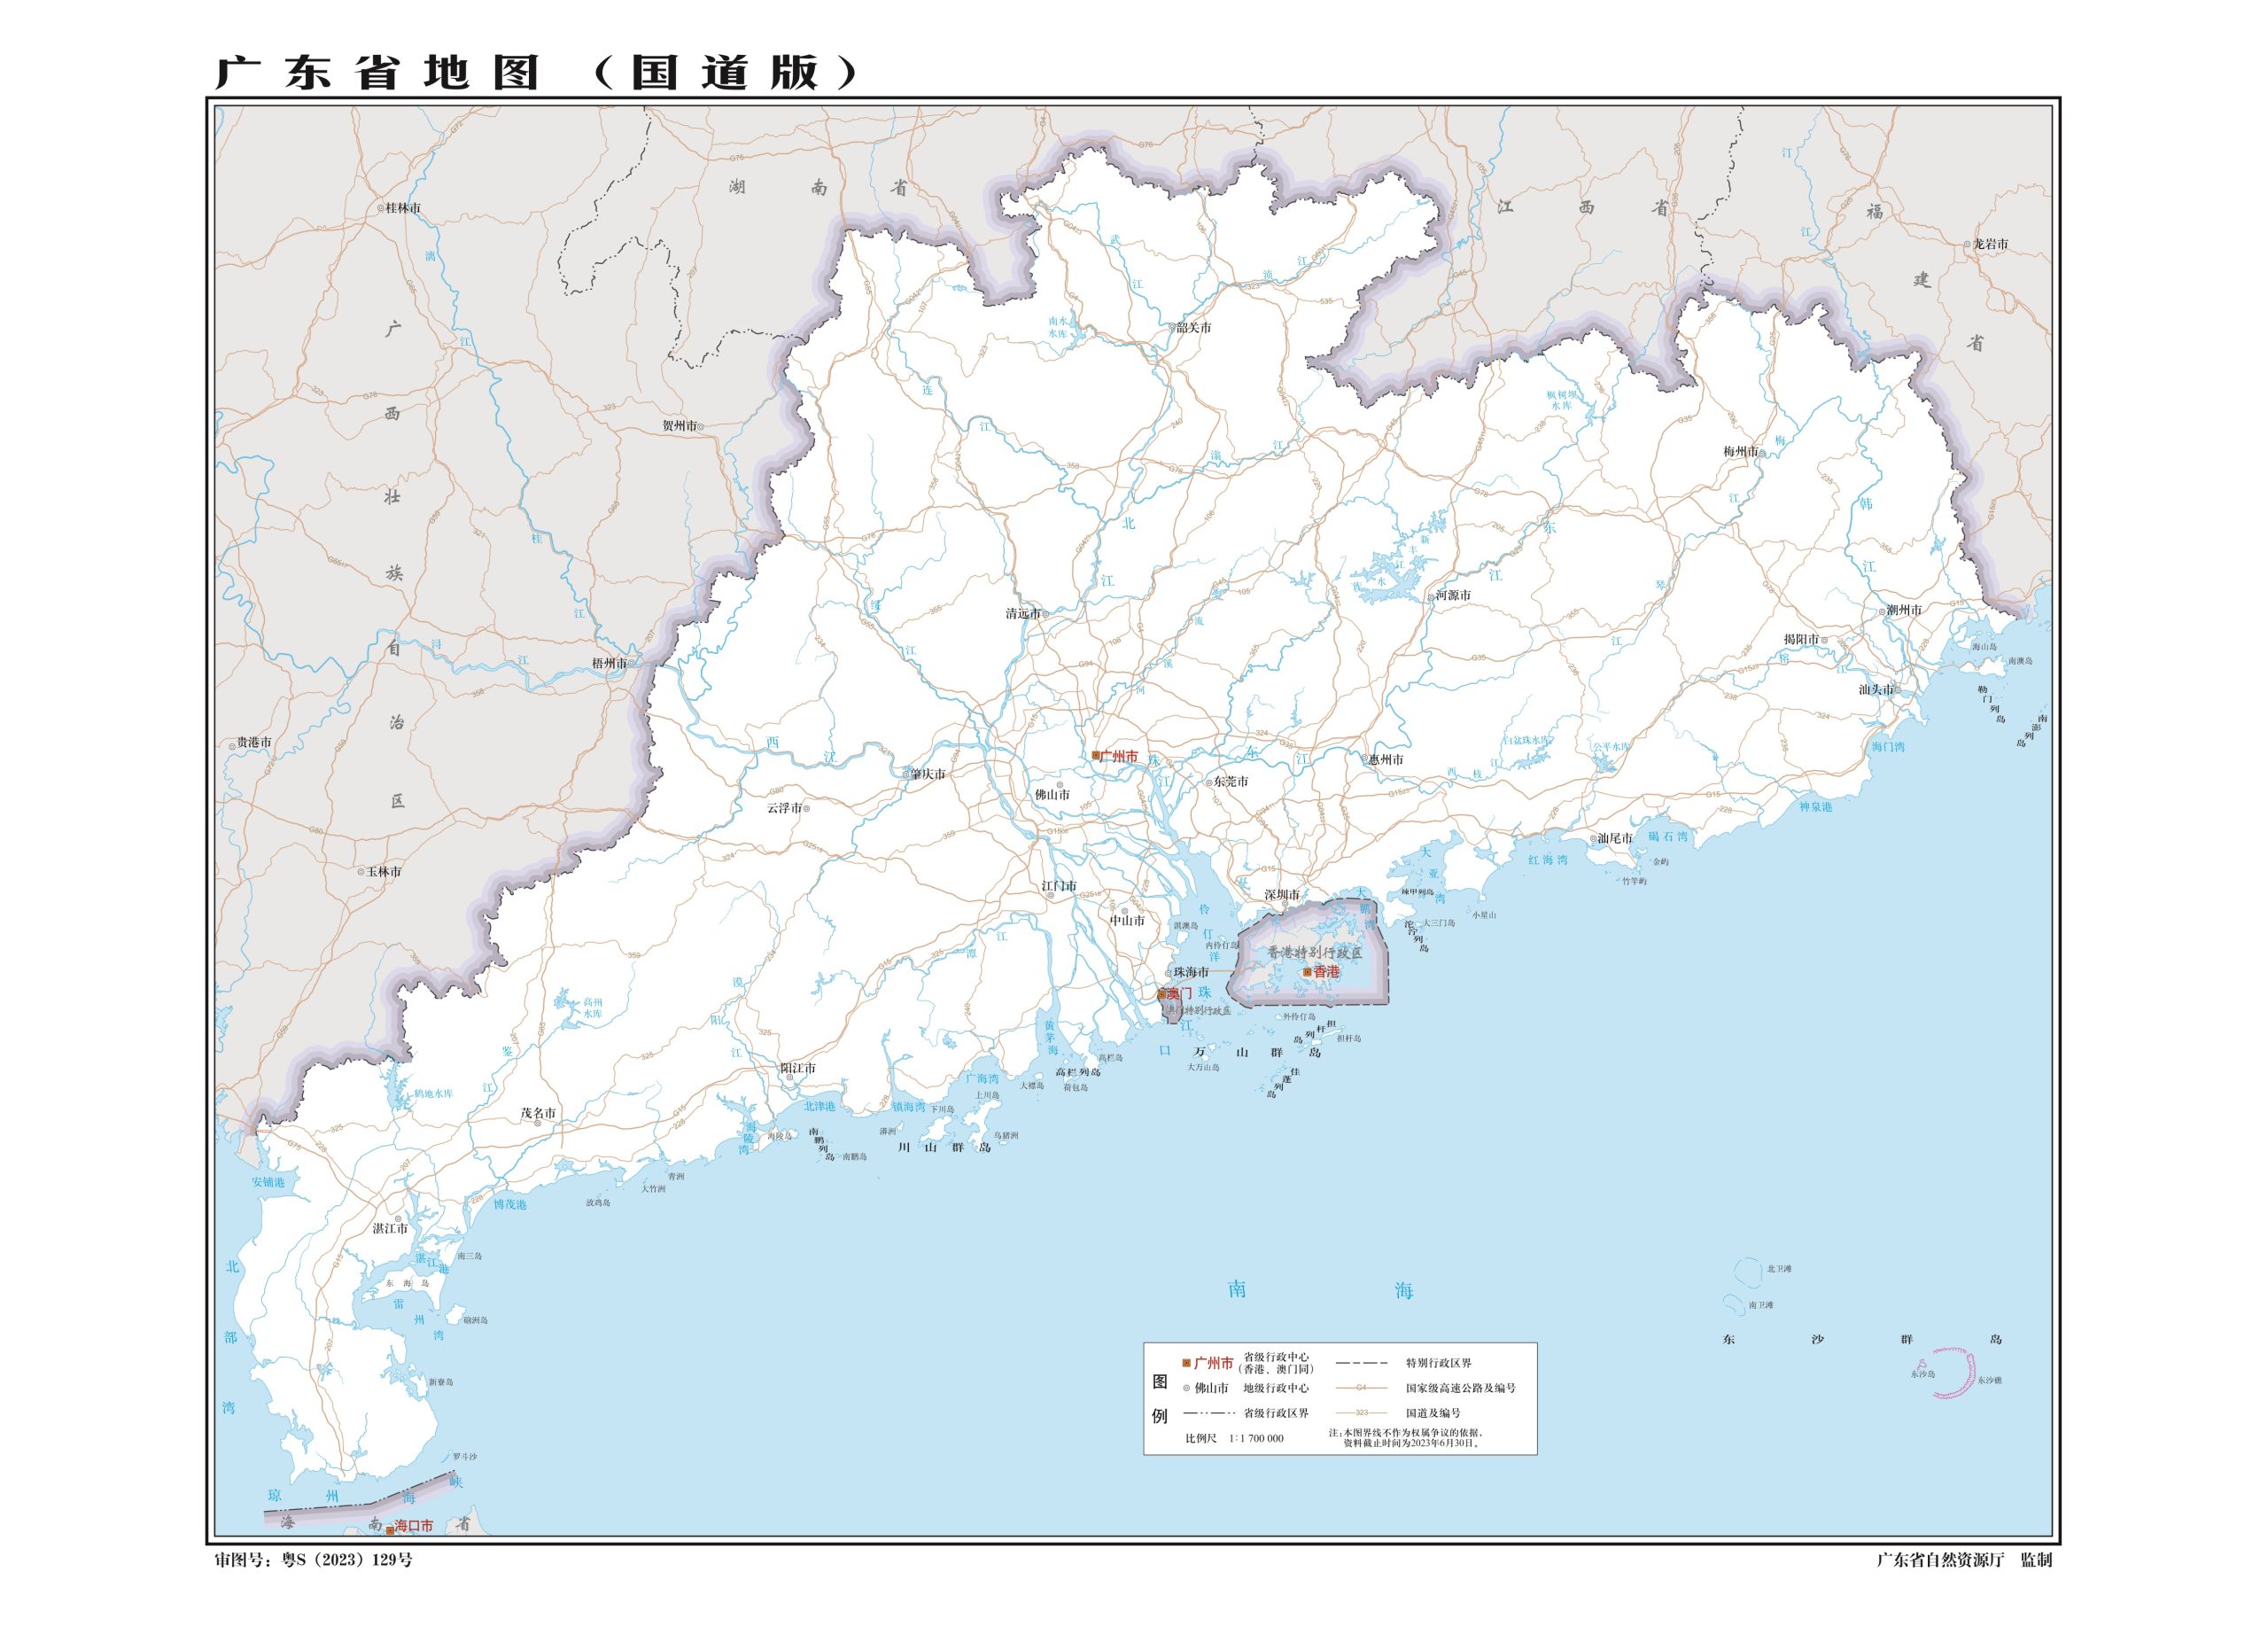This screenshot has width=2268, height=1642.
Task: Click the Guilin (桂林市) city marker
Action: coord(381,208)
